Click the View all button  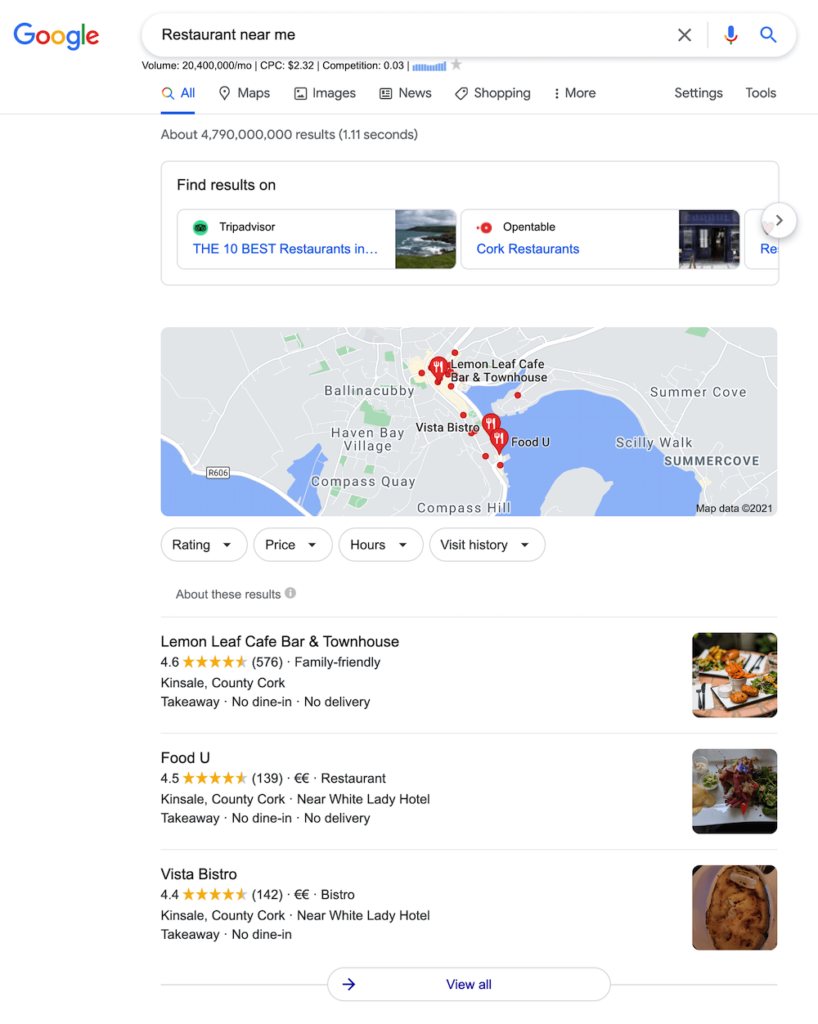tap(469, 984)
